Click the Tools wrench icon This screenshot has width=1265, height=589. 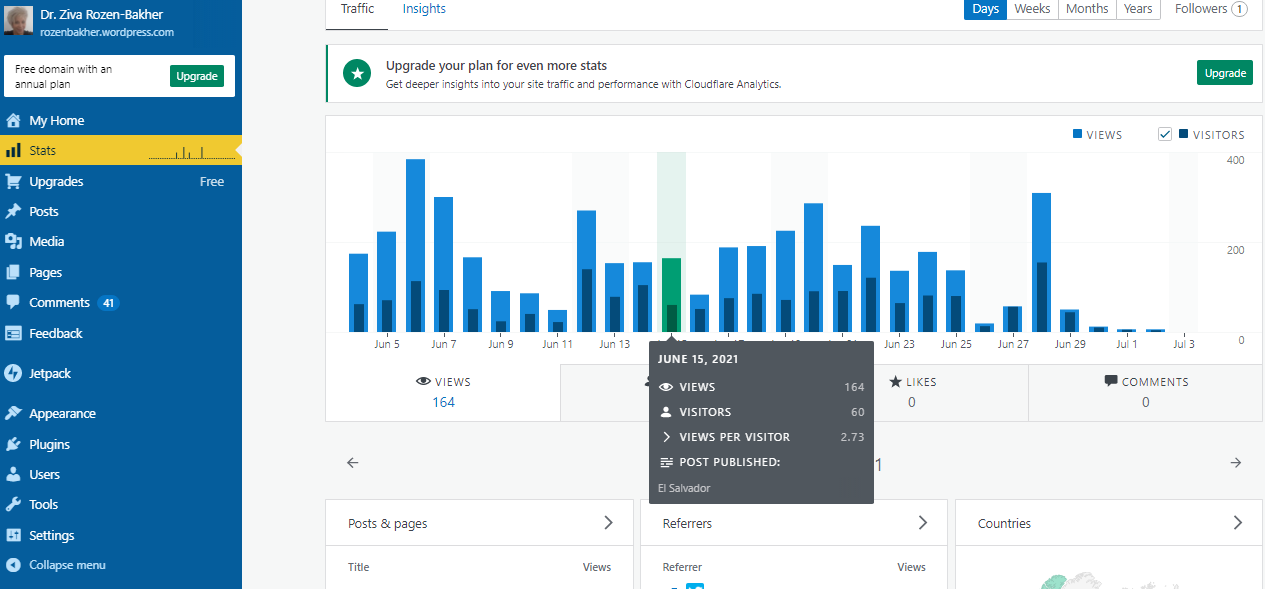(x=13, y=504)
